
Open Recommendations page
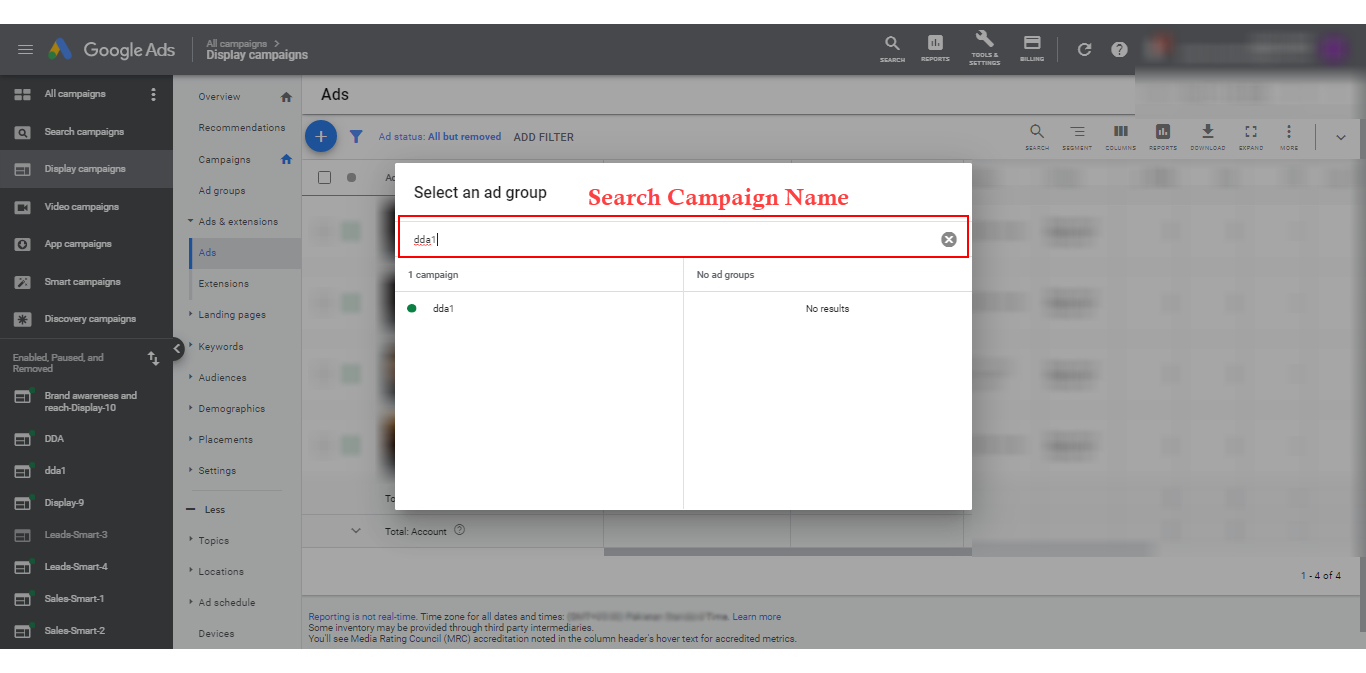click(x=242, y=127)
